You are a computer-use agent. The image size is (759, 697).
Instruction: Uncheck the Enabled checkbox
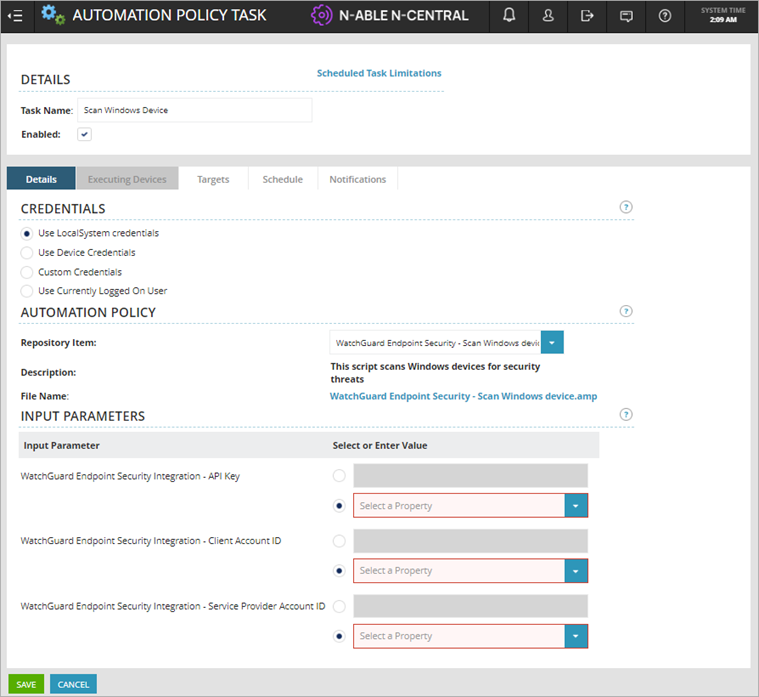85,134
